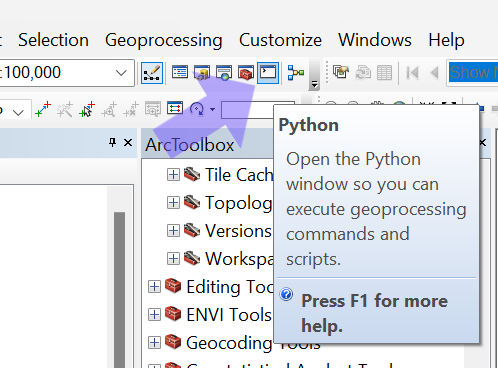Screen dimensions: 498x368
Task: Click the Geocoding Tools tree label
Action: click(x=253, y=343)
